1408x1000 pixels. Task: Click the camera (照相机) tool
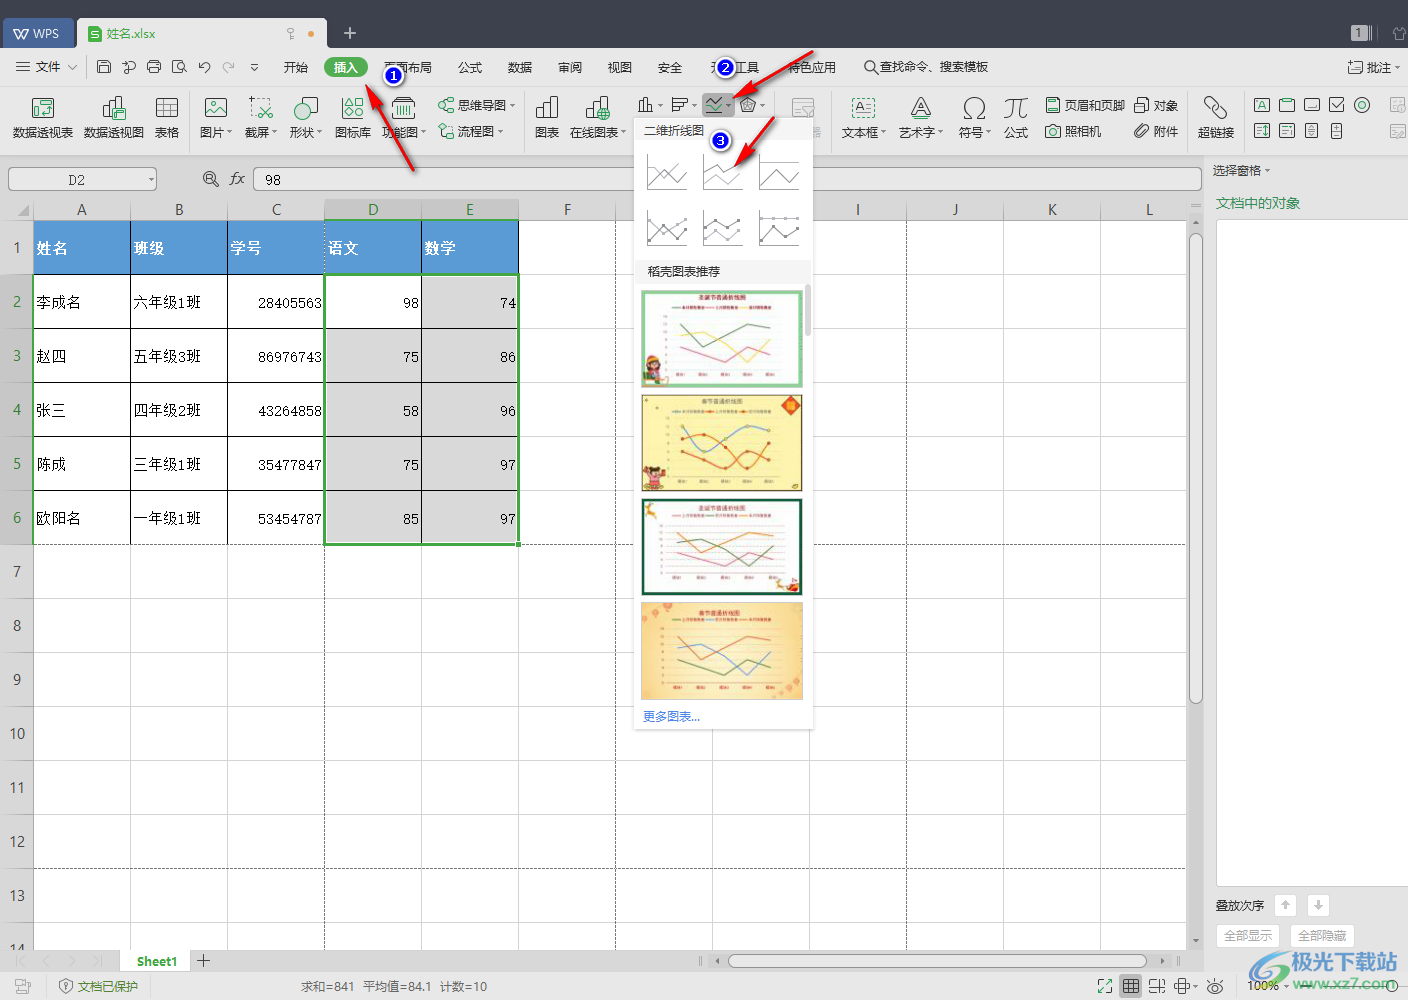coord(1073,131)
